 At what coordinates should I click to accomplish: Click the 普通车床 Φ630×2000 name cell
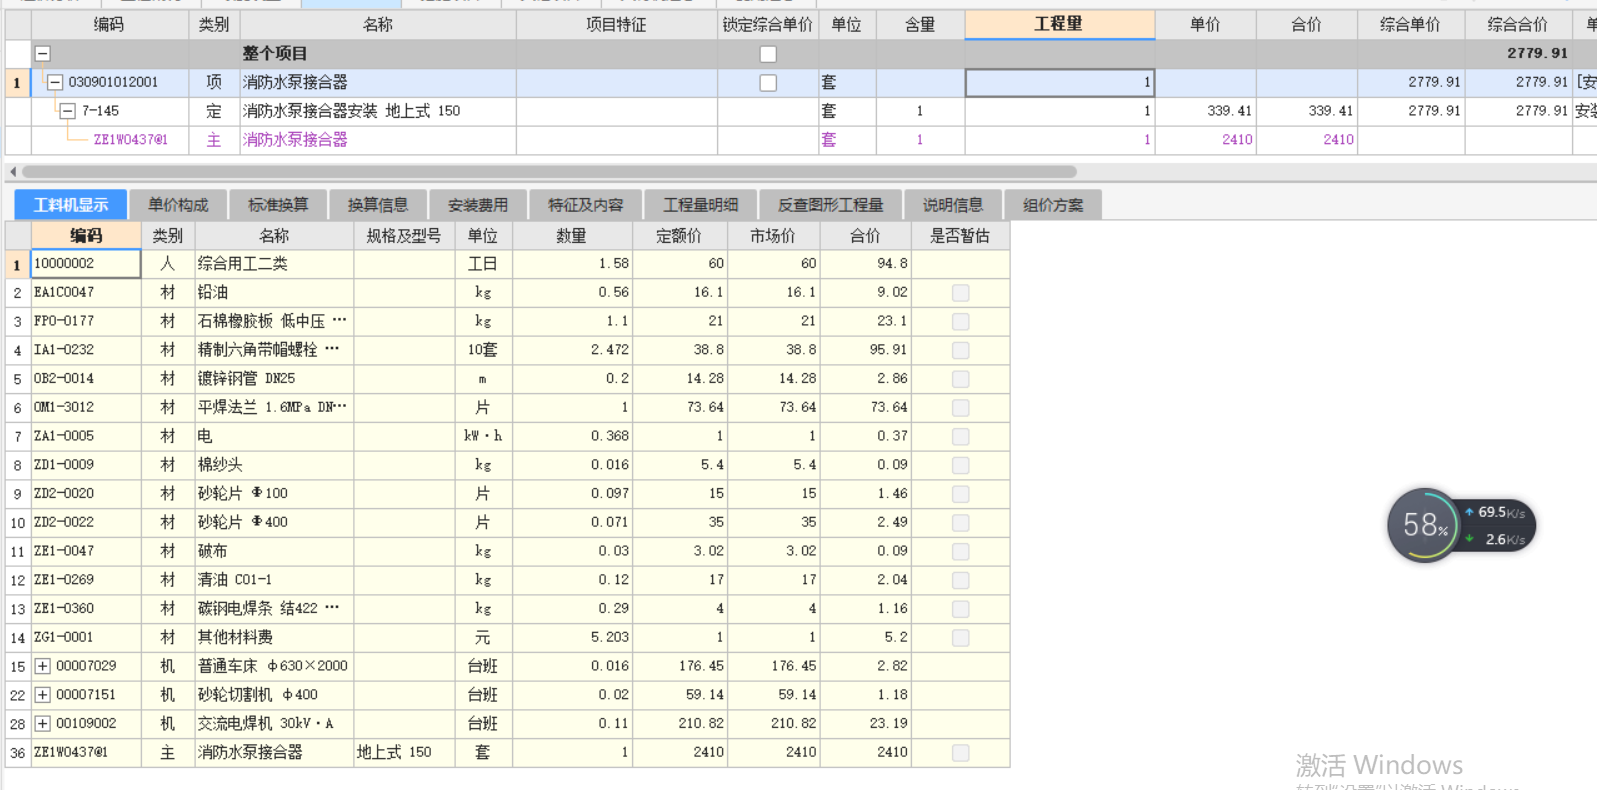[274, 666]
